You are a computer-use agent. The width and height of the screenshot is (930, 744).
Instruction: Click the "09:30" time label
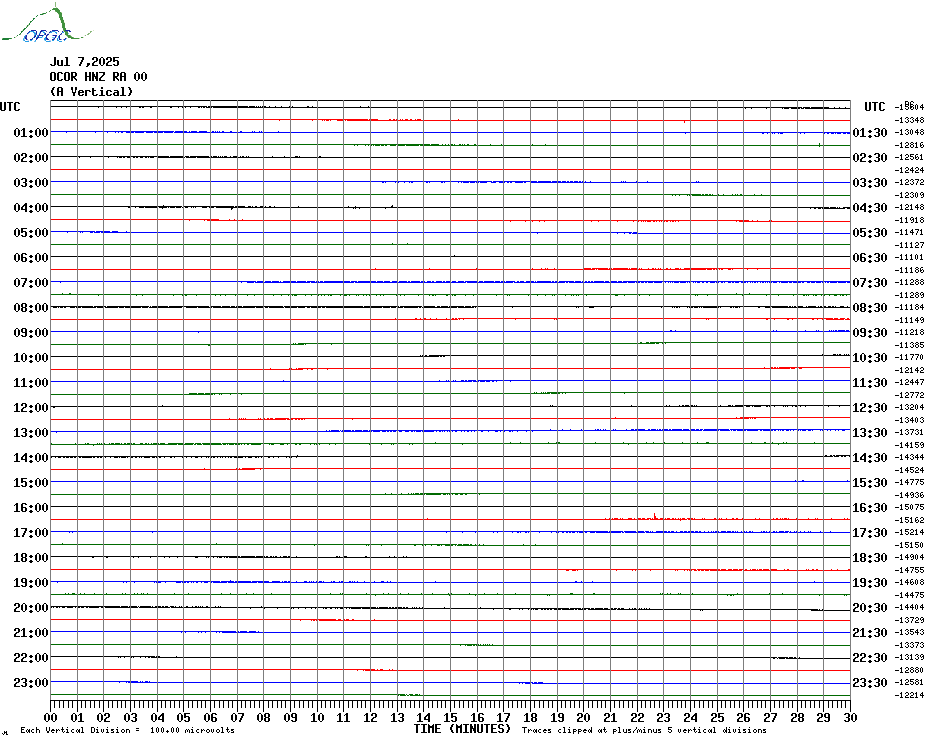(870, 332)
